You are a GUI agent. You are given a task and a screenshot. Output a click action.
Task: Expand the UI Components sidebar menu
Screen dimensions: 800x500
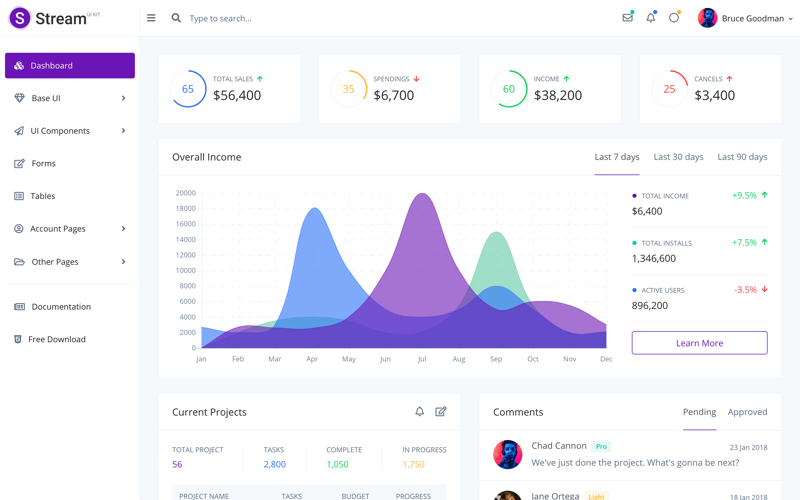[x=69, y=131]
